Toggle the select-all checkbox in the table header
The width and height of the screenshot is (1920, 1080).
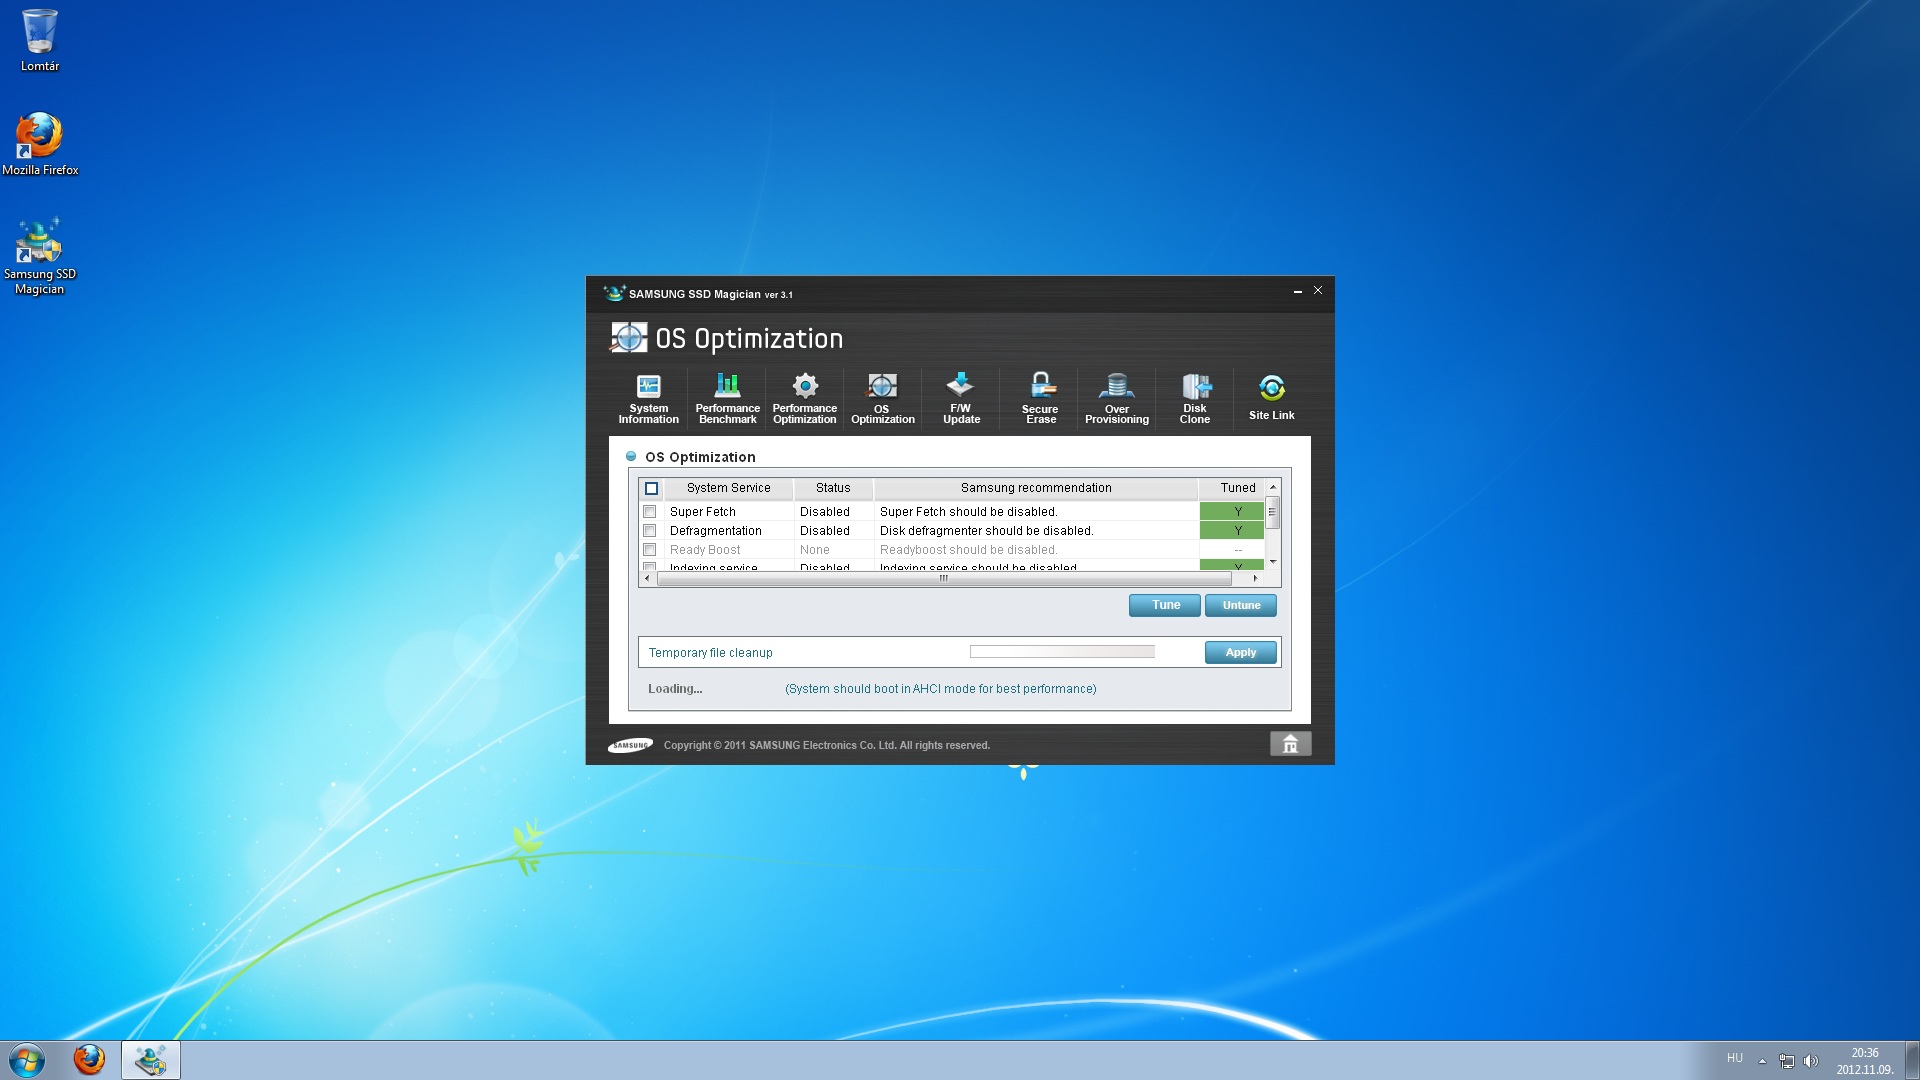[x=651, y=489]
